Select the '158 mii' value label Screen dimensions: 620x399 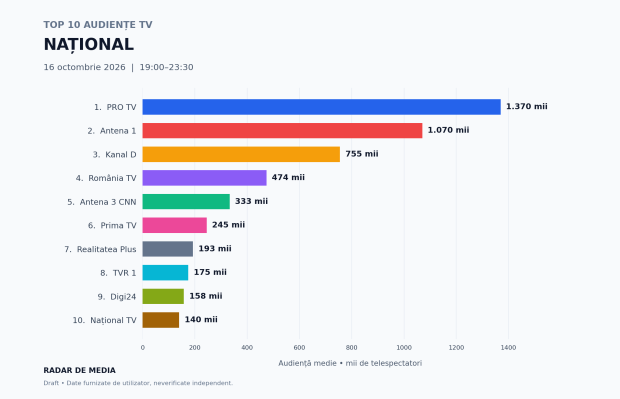coord(206,296)
